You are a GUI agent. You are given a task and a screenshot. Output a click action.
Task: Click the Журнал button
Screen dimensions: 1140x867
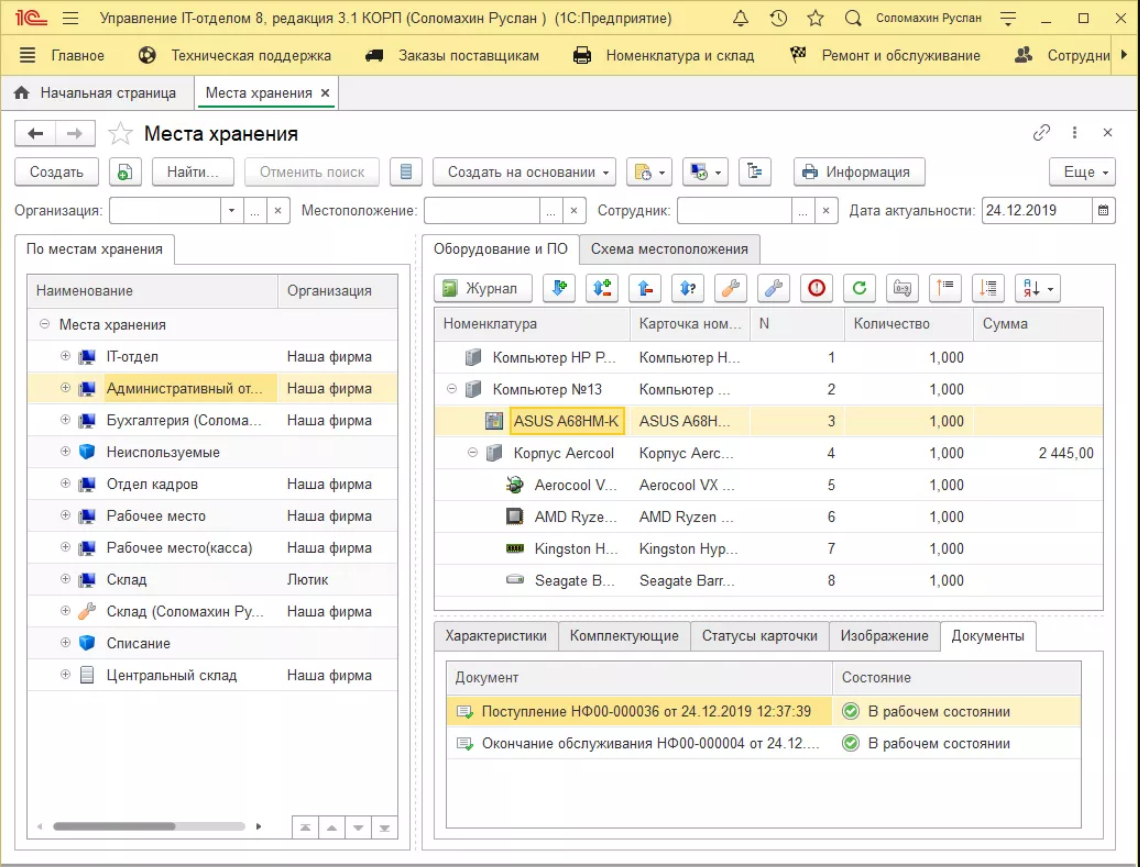click(482, 288)
